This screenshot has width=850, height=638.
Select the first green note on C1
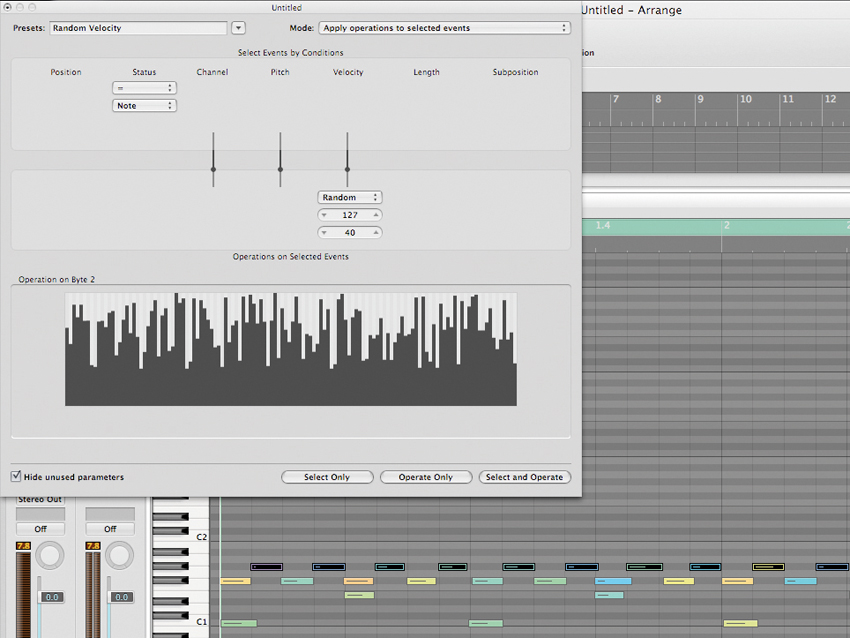(x=239, y=623)
